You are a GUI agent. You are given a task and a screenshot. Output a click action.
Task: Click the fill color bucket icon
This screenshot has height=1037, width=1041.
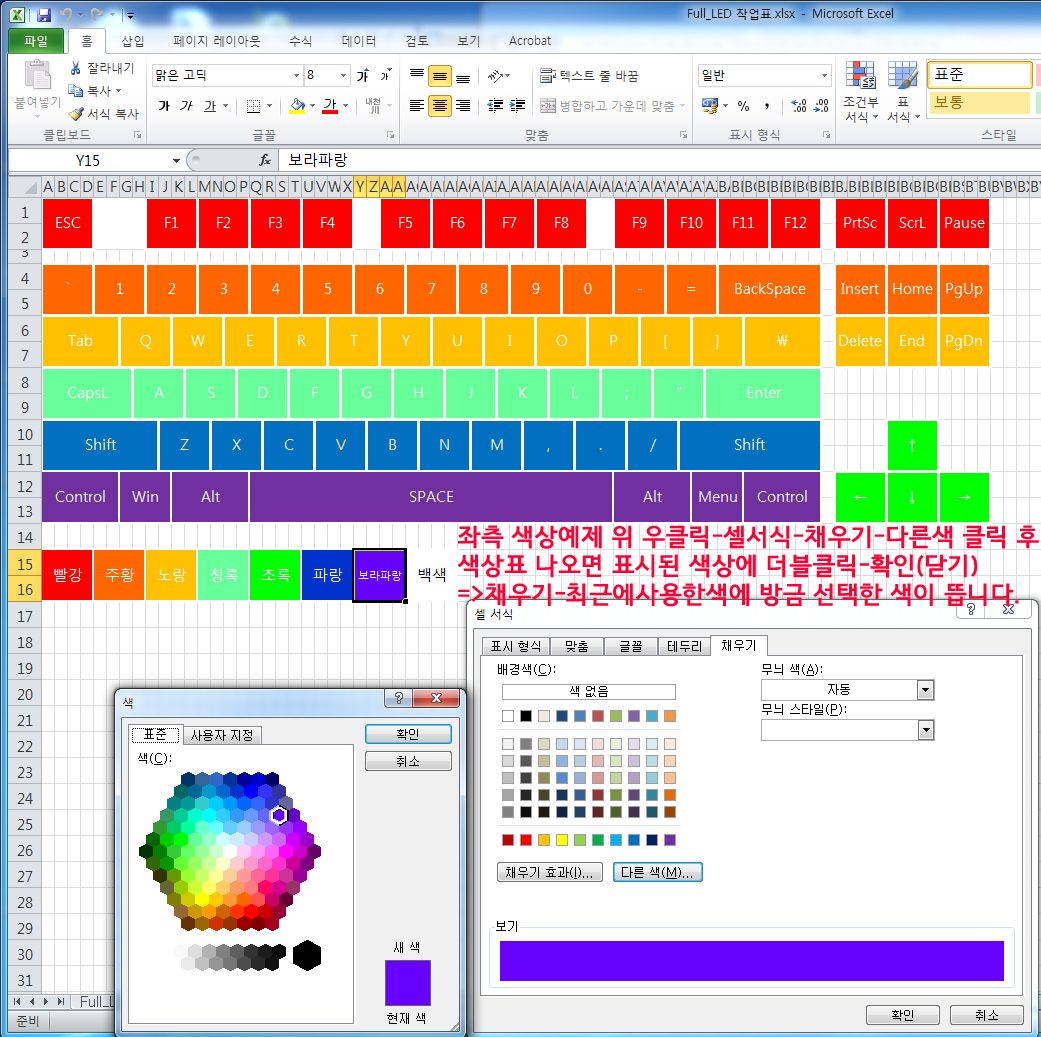click(x=297, y=106)
